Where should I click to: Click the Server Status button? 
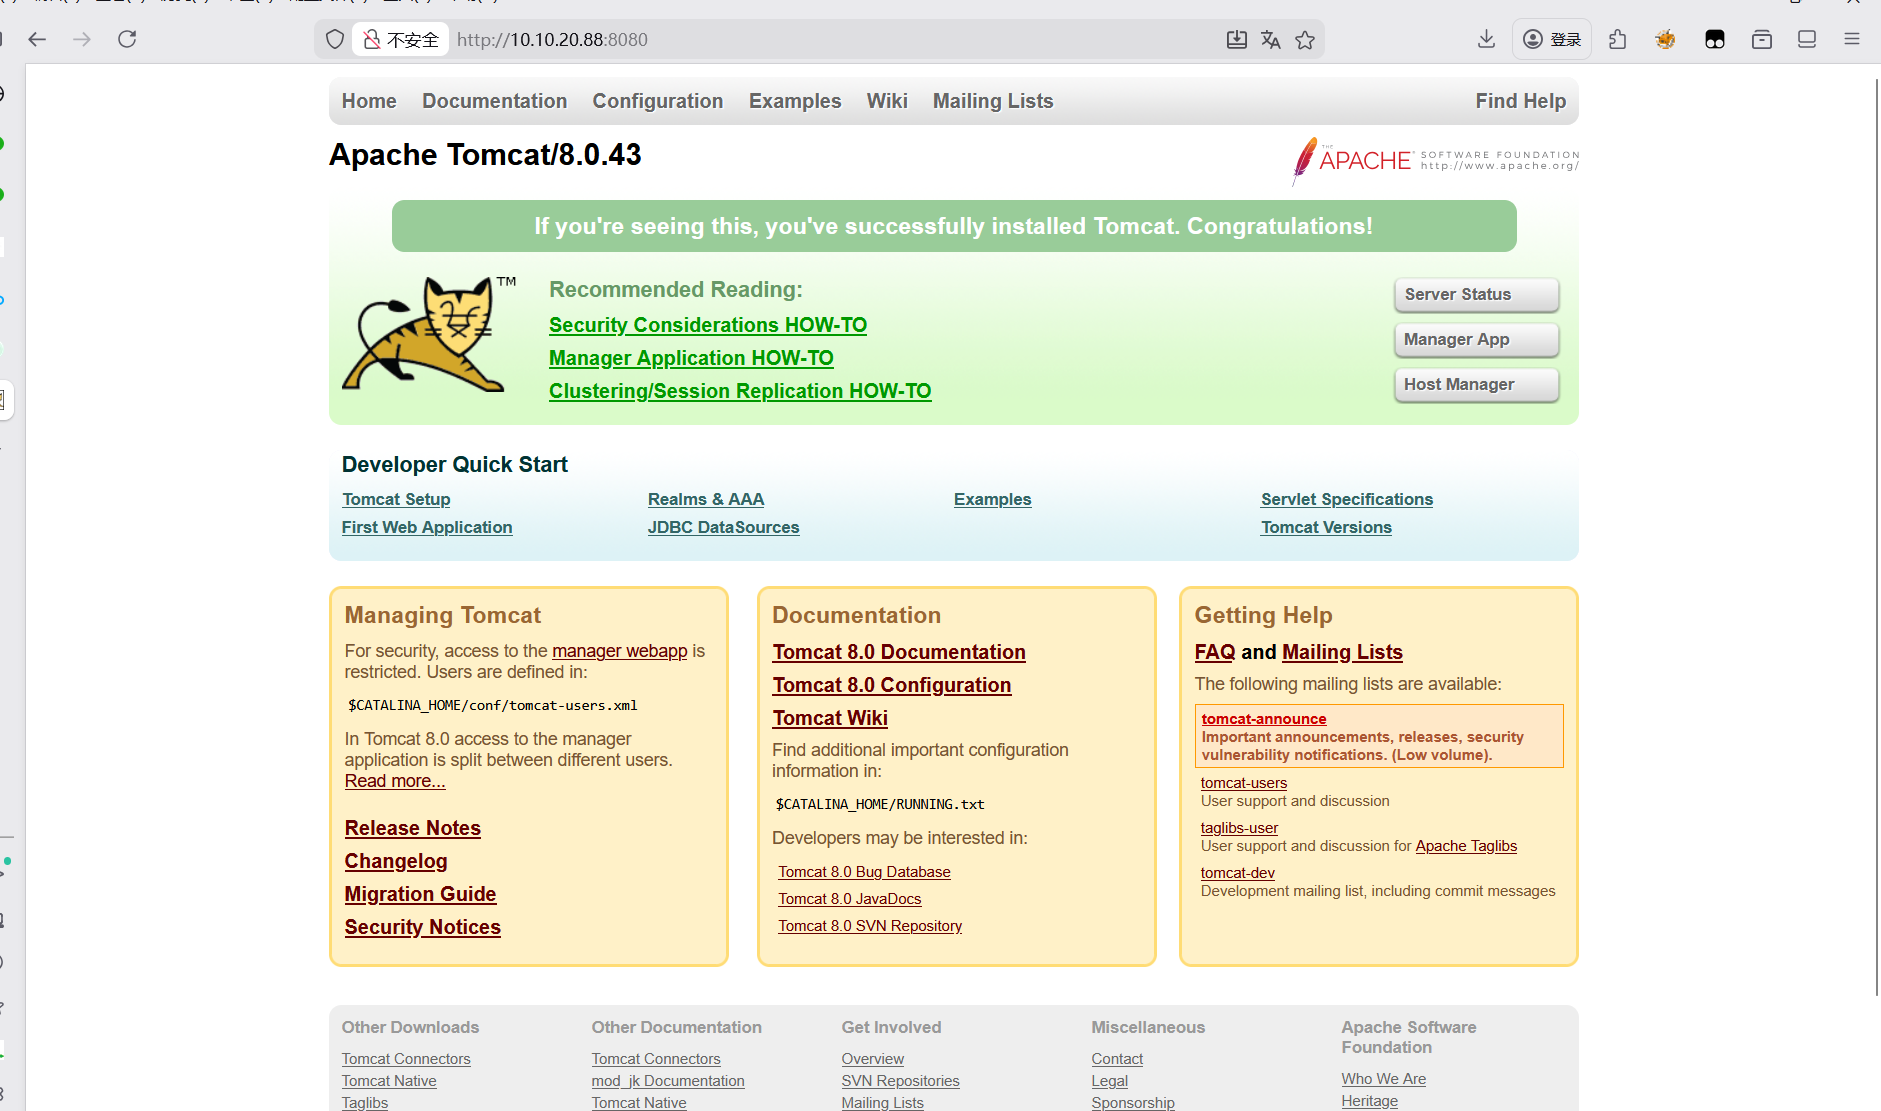point(1476,295)
